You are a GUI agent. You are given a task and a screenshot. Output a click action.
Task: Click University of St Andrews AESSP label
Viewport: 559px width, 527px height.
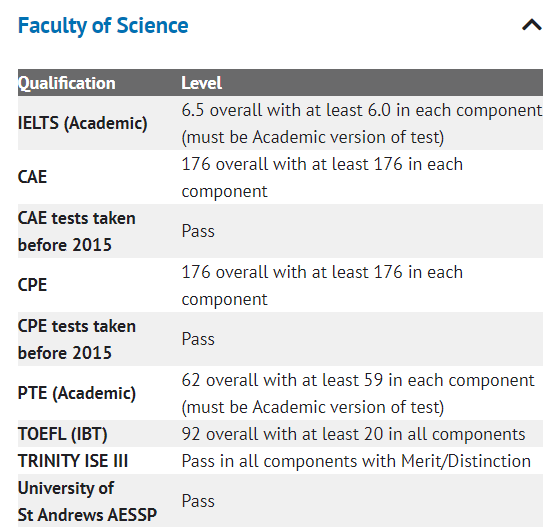coord(87,501)
